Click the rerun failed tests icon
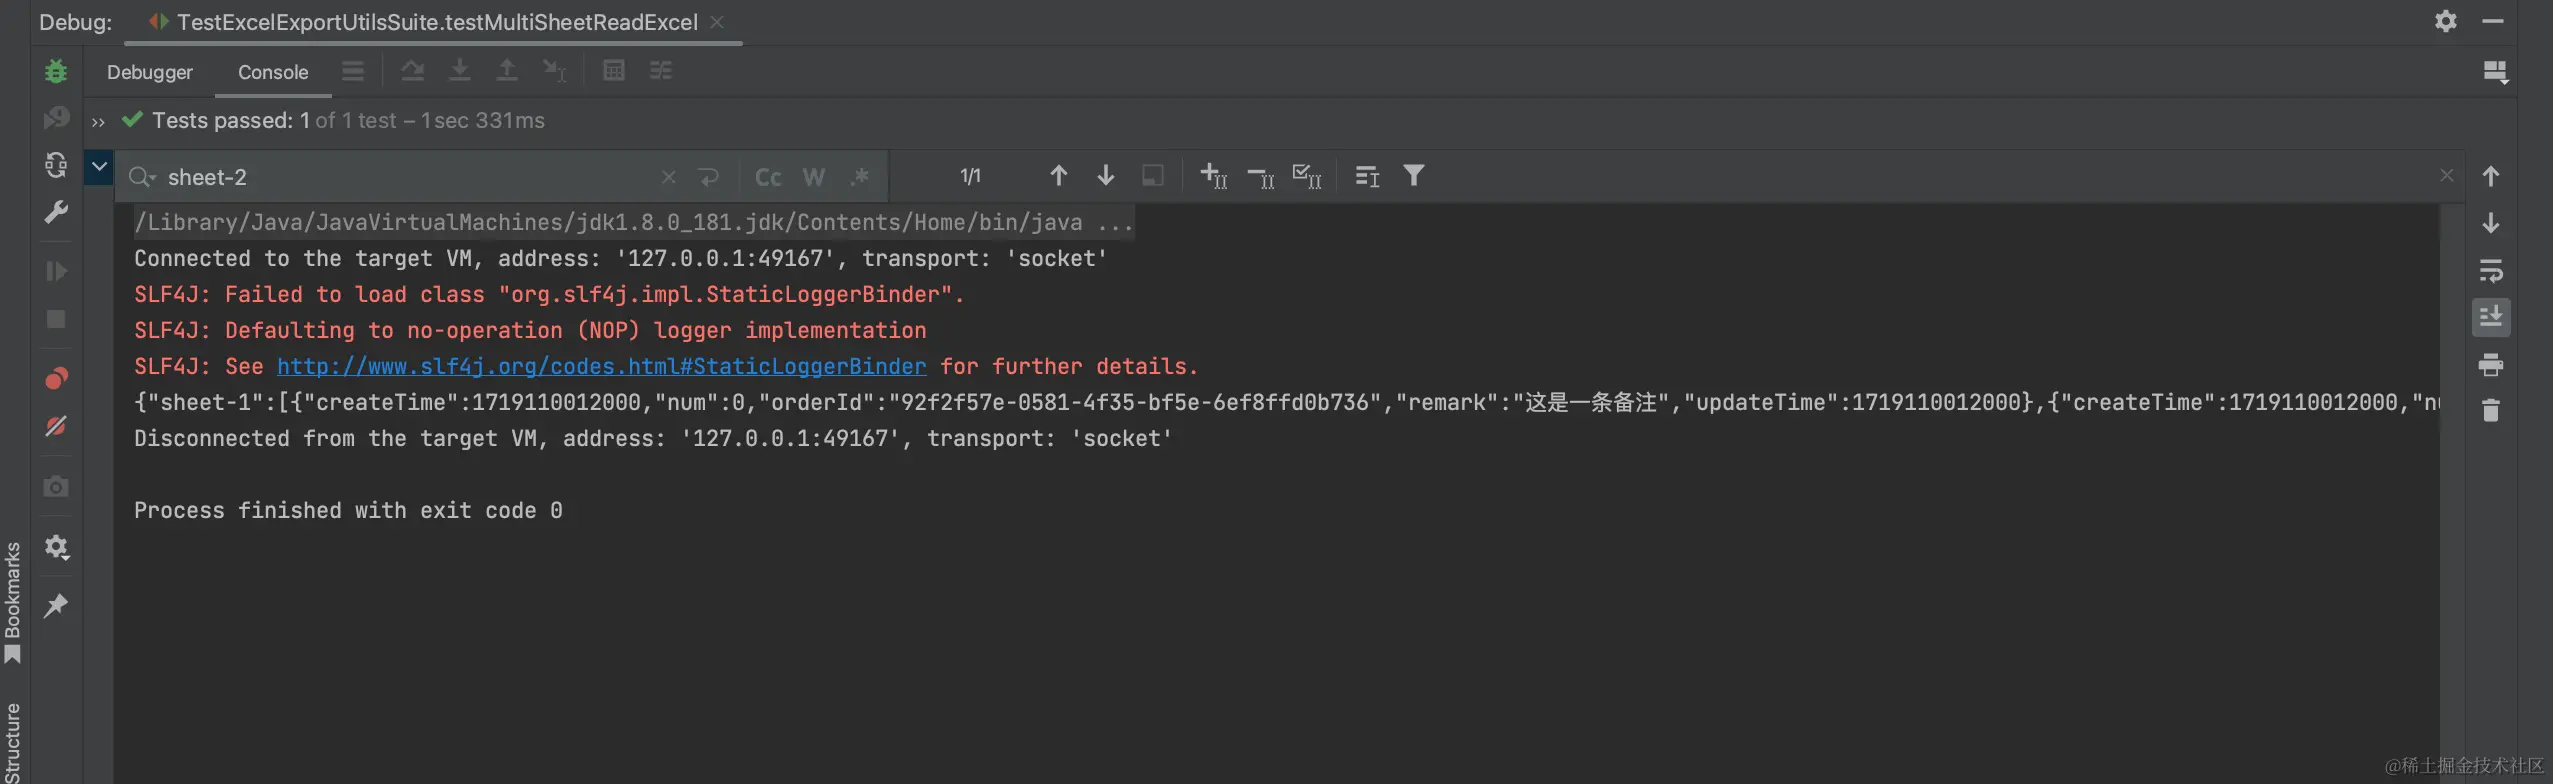 [x=56, y=118]
